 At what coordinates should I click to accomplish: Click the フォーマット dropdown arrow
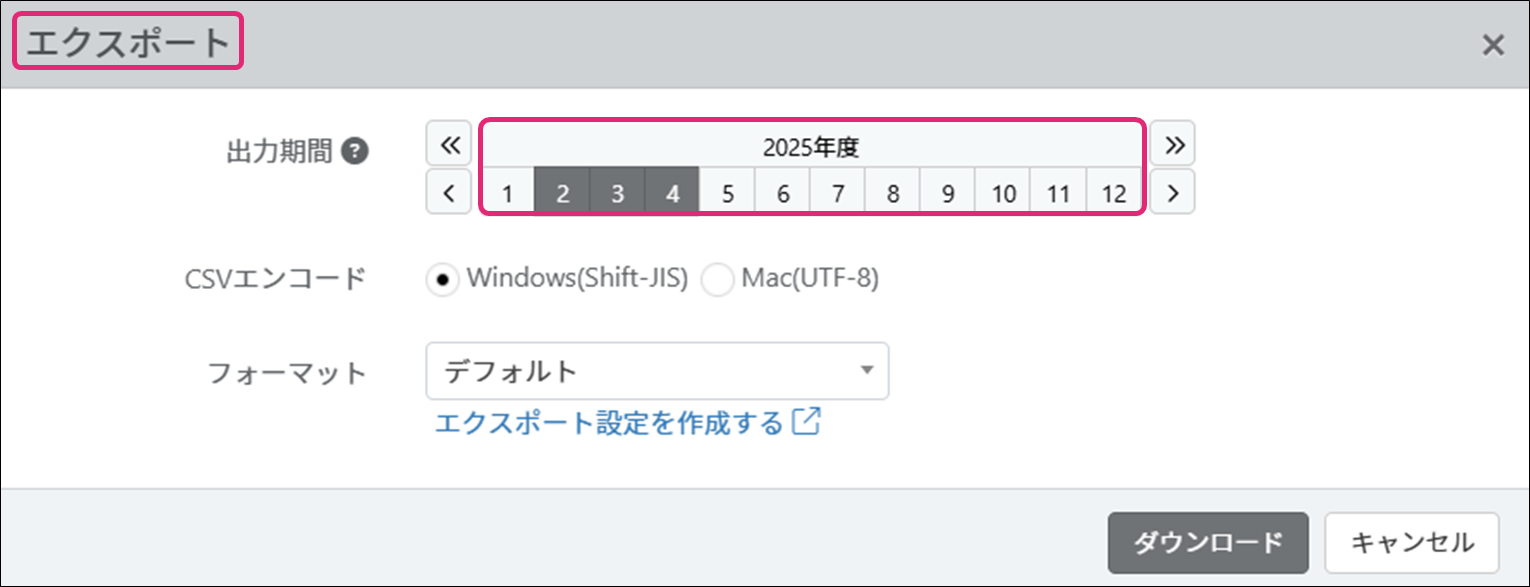point(866,371)
